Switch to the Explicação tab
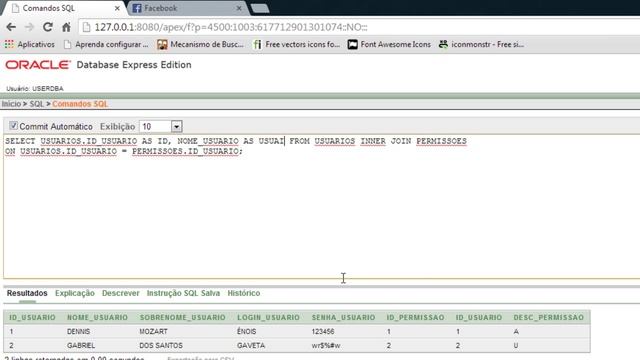The height and width of the screenshot is (360, 640). click(x=75, y=293)
